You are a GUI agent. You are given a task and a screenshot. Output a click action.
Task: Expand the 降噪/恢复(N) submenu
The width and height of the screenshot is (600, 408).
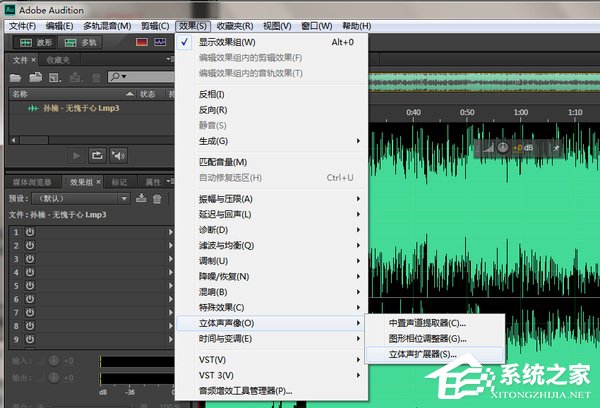[x=271, y=276]
